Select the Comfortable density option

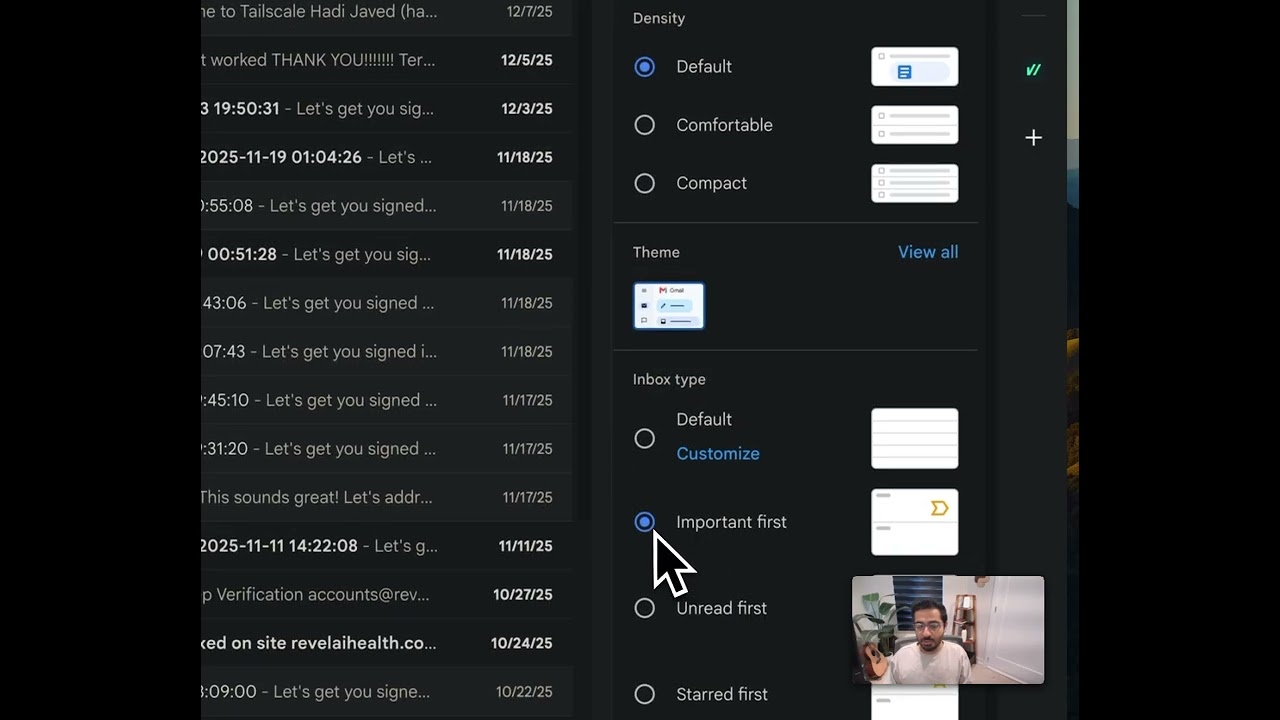[645, 125]
